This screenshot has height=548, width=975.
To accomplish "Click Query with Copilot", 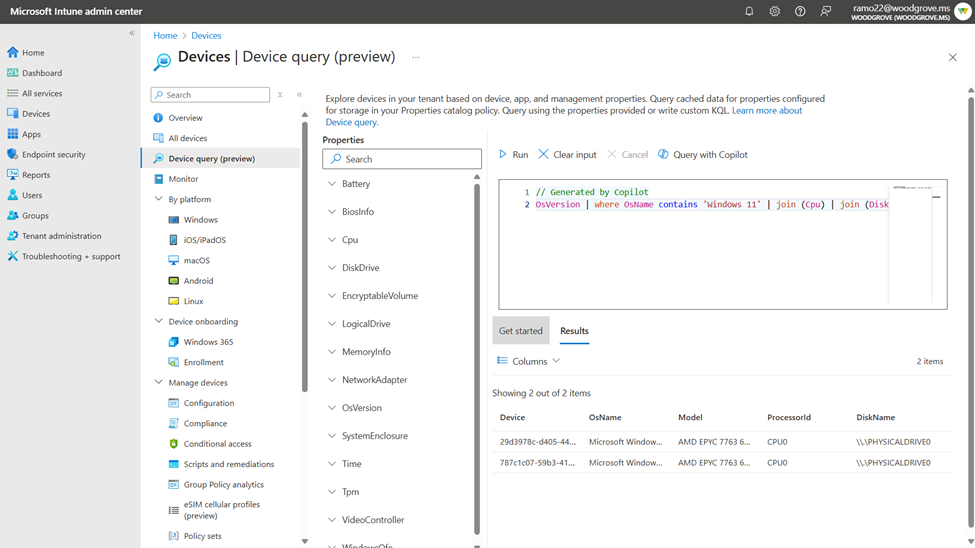I will 703,154.
